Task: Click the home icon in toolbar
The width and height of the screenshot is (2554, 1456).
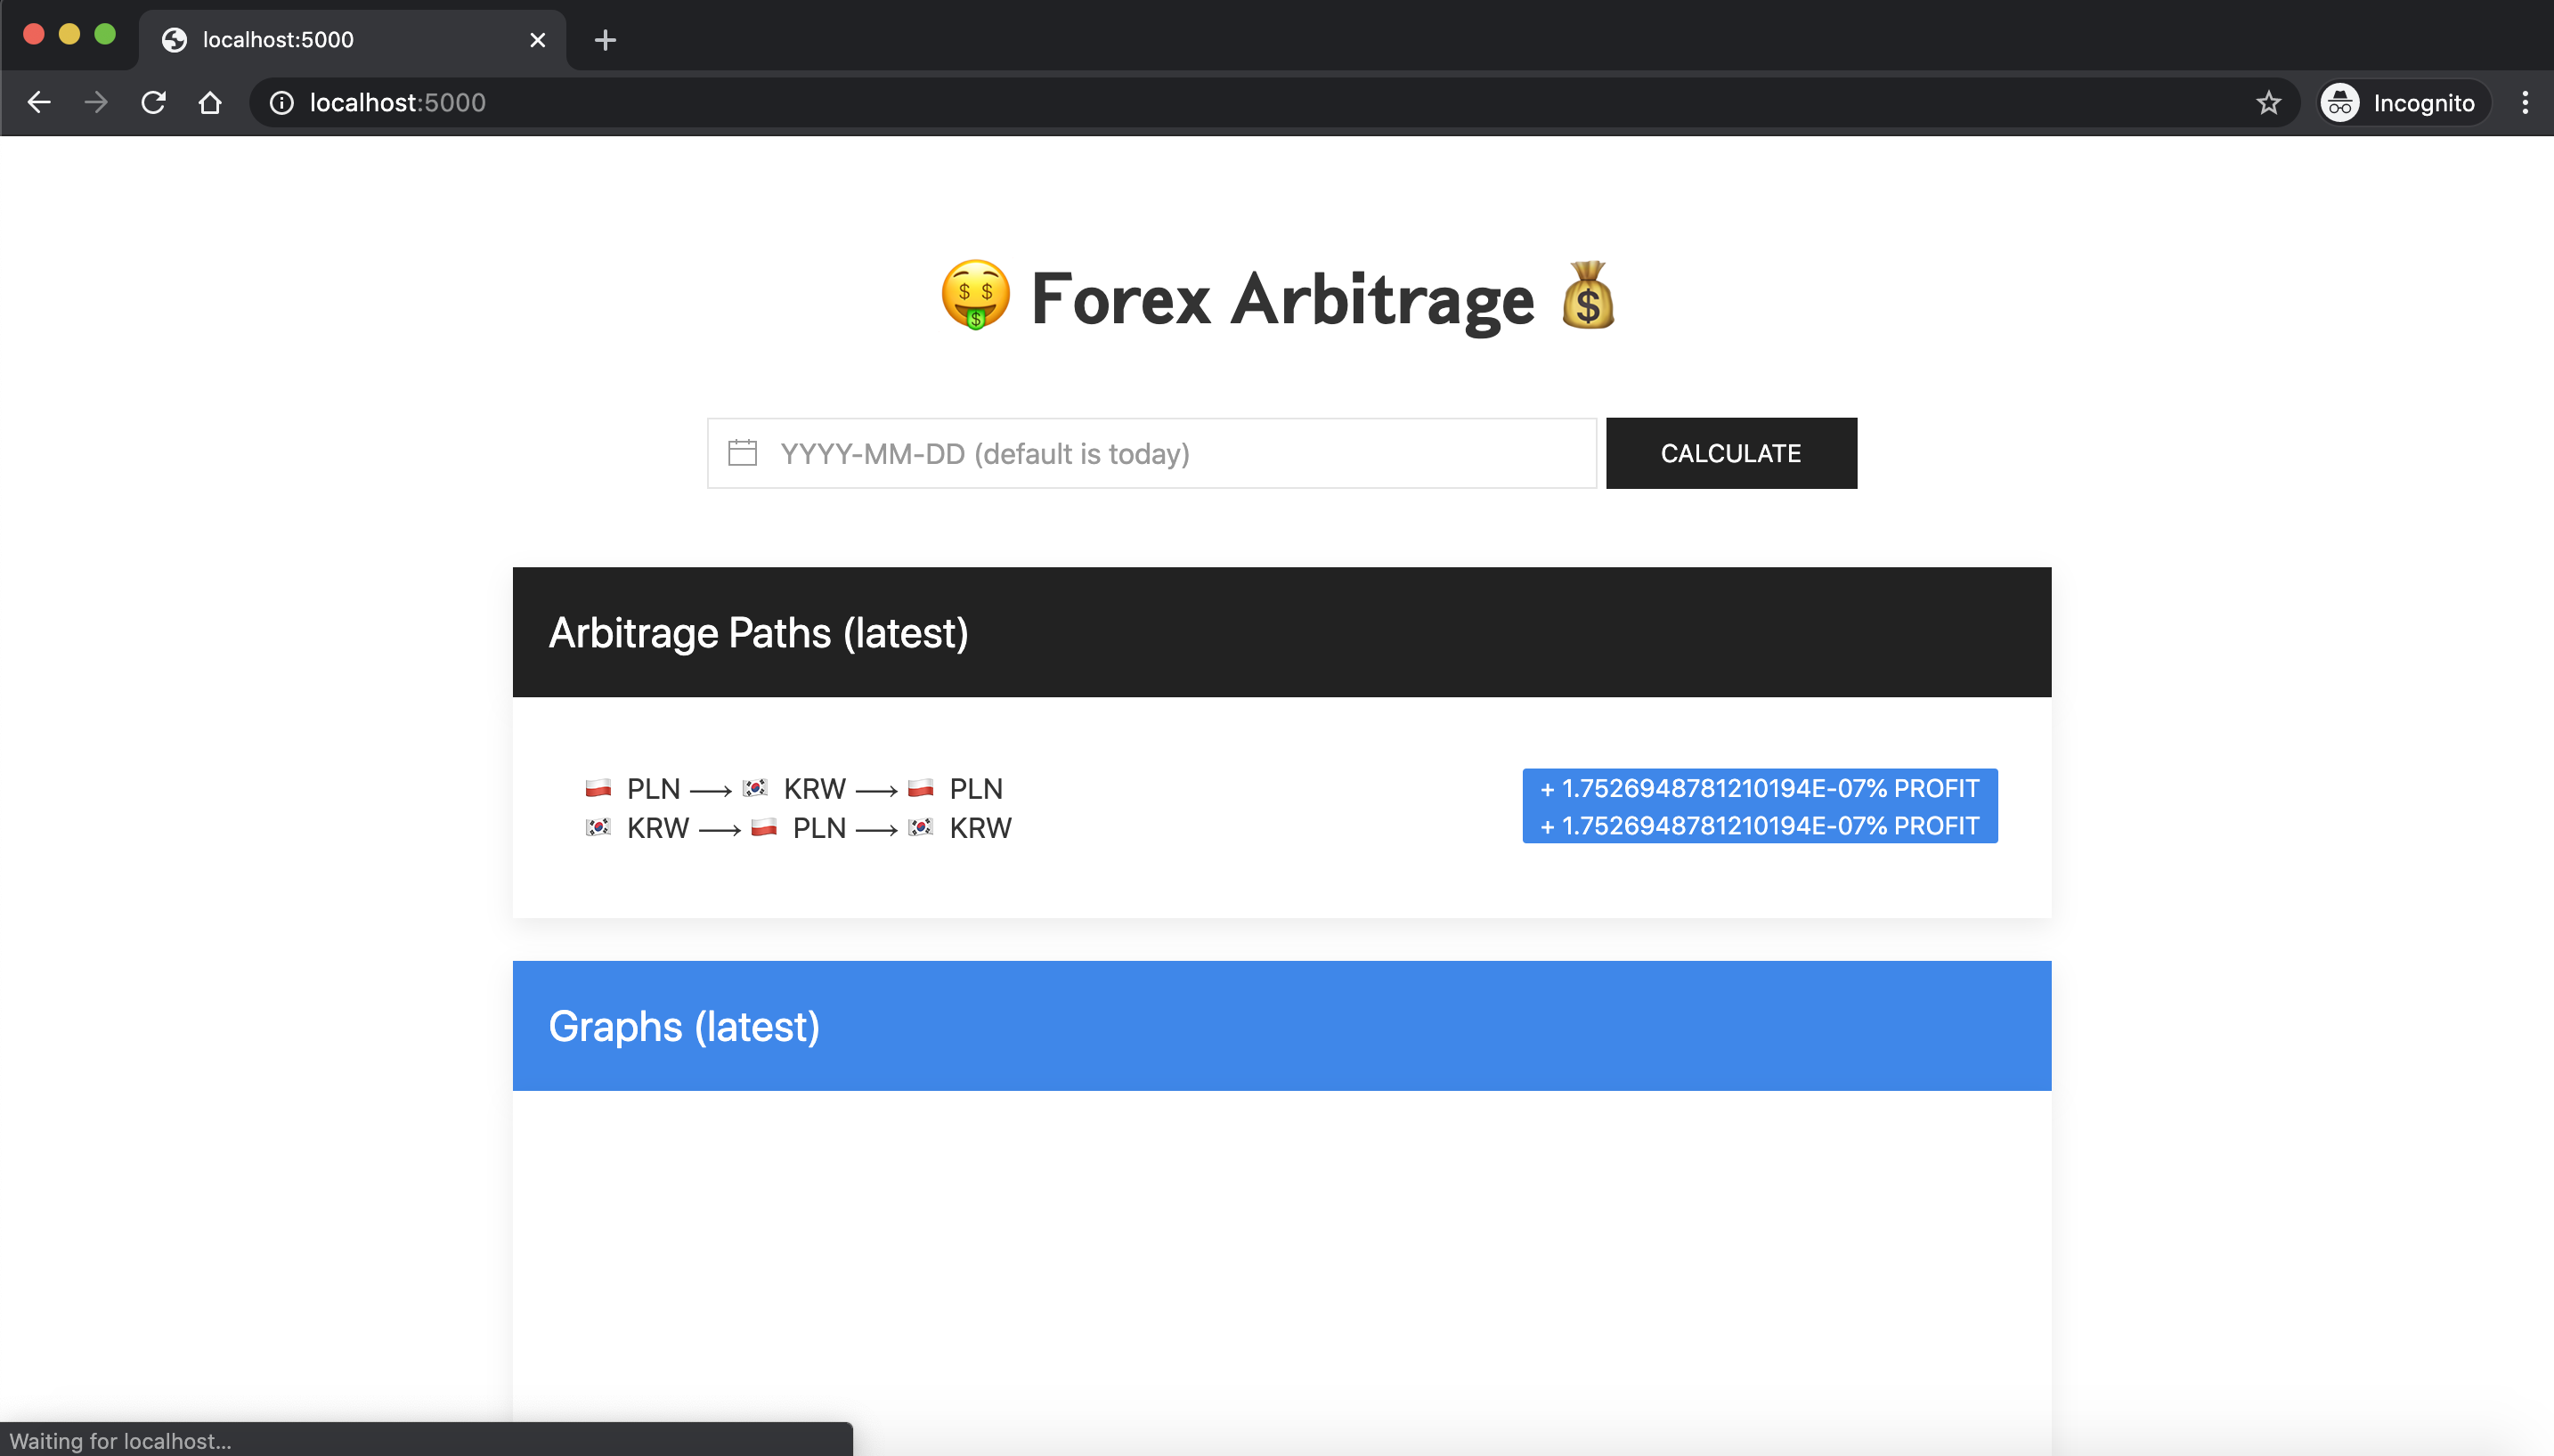Action: (210, 102)
